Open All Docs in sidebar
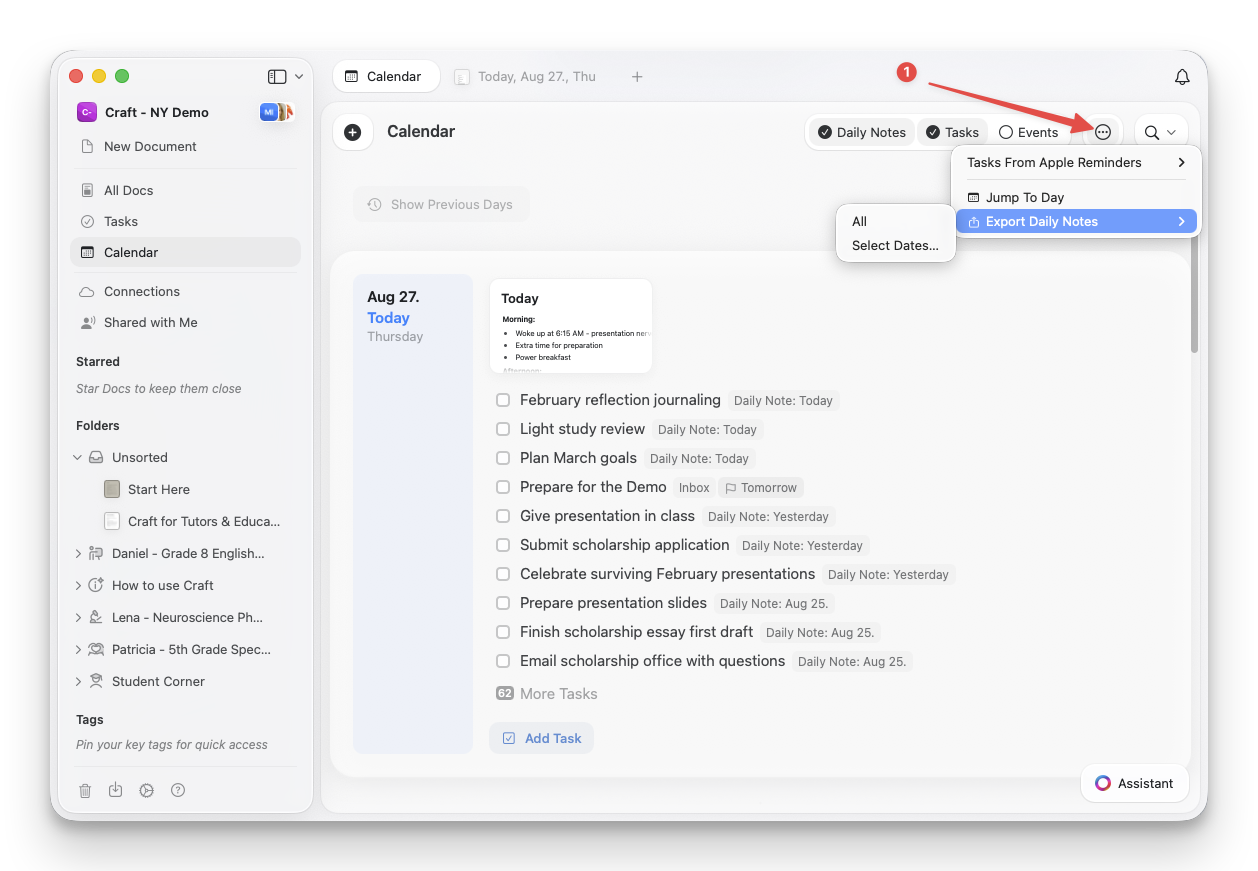The image size is (1258, 871). pos(185,190)
